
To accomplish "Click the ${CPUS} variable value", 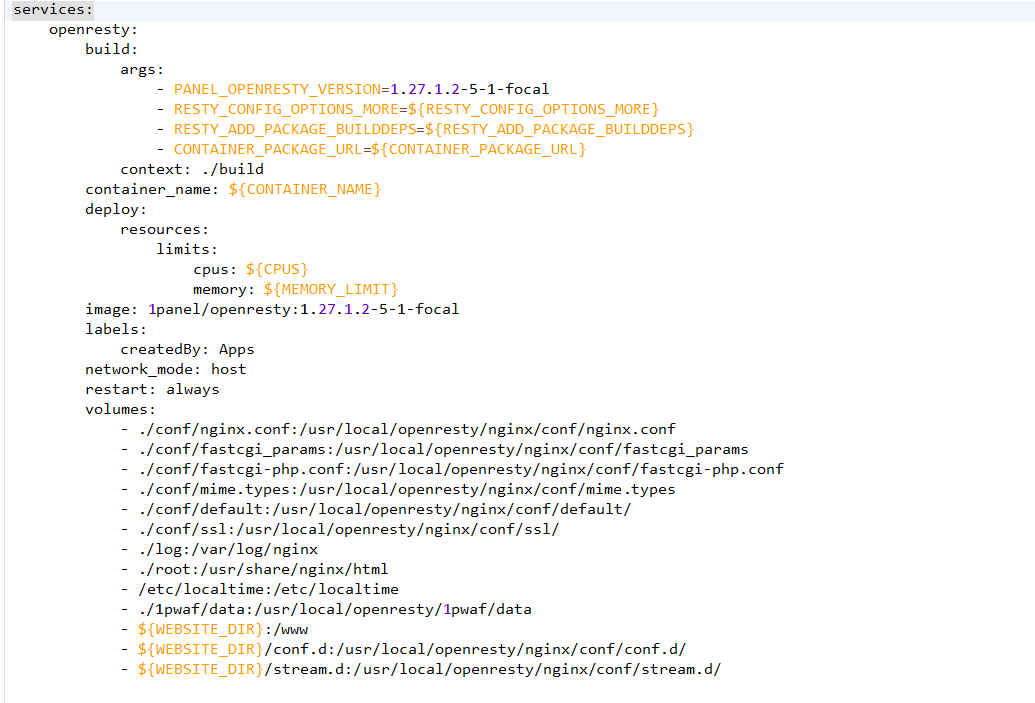I will click(277, 269).
